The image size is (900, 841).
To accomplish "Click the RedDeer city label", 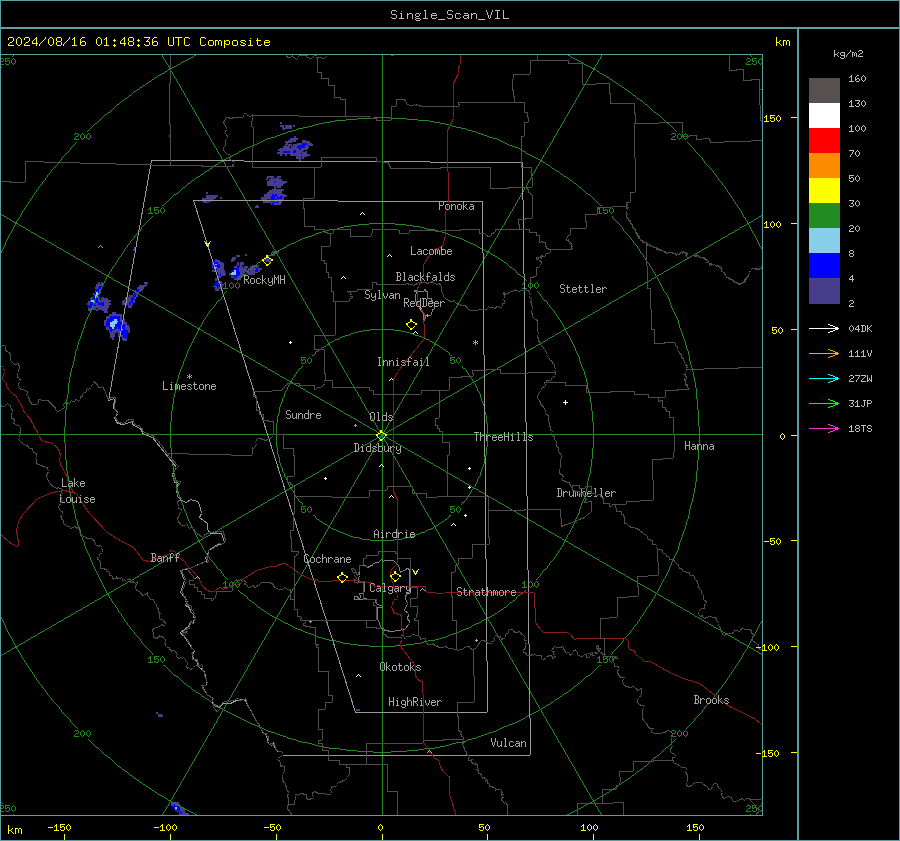I will tap(424, 303).
